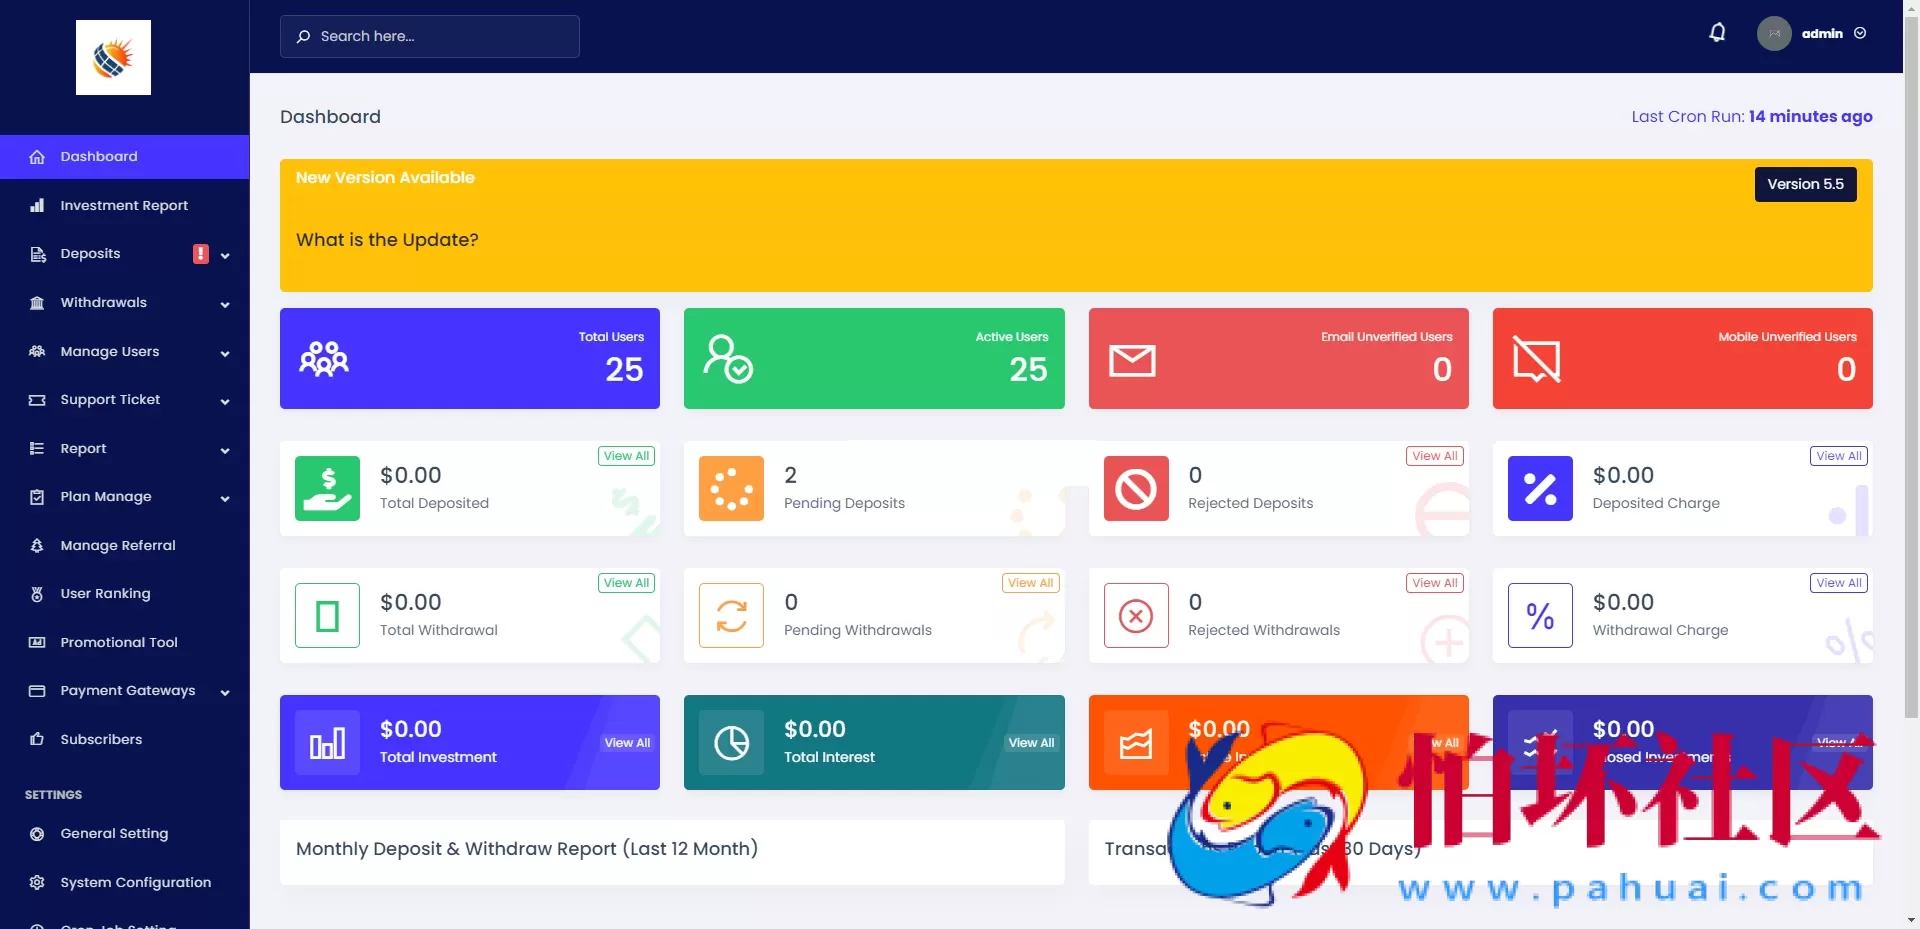Click the site logo in sidebar
The height and width of the screenshot is (929, 1920).
tap(113, 58)
